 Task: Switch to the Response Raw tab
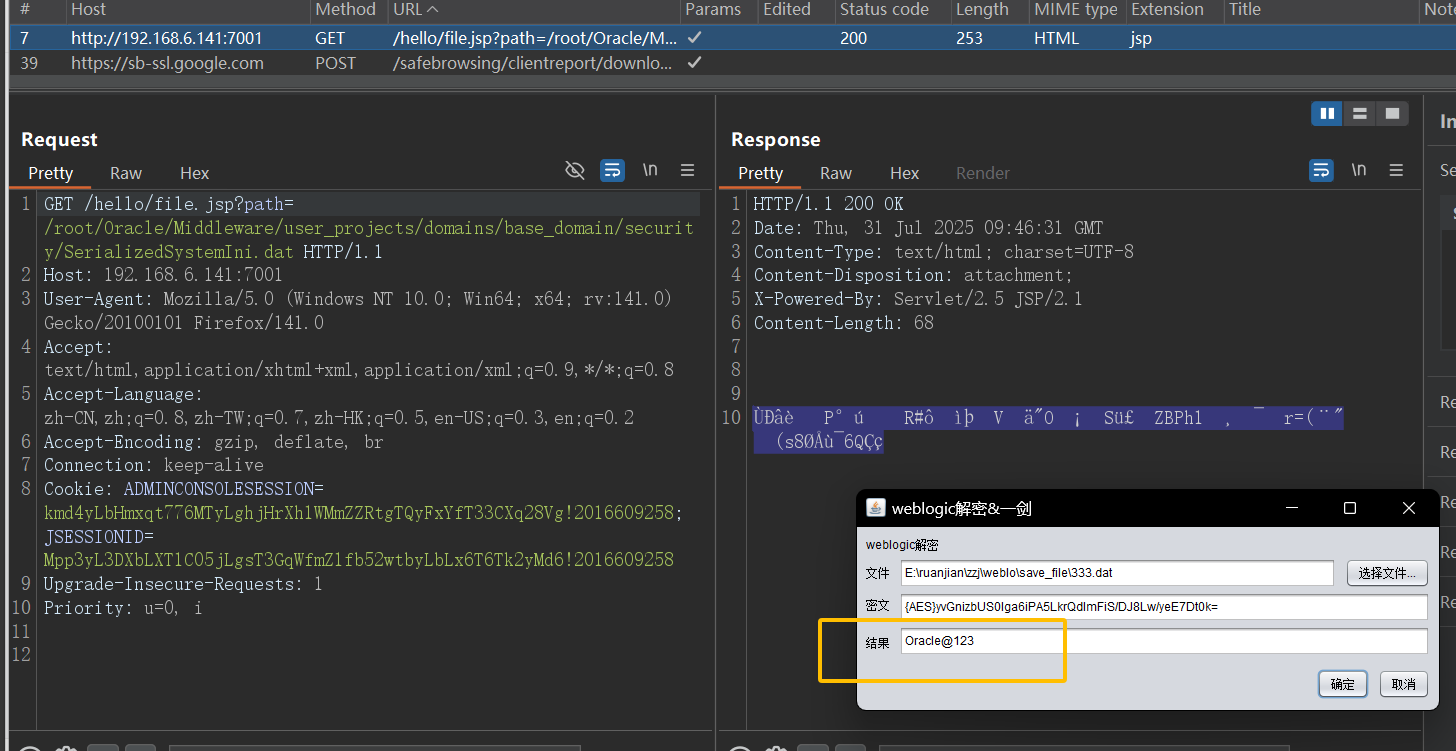point(836,173)
